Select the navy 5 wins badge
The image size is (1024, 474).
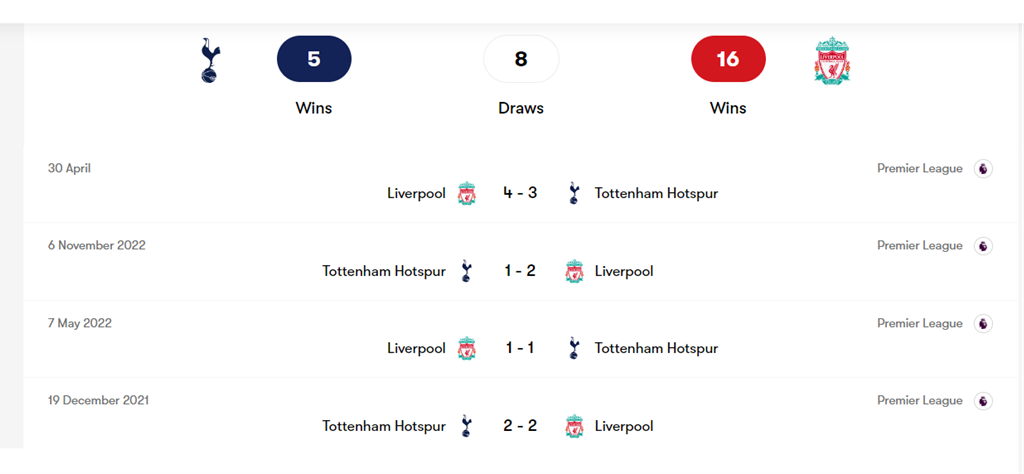coord(314,59)
